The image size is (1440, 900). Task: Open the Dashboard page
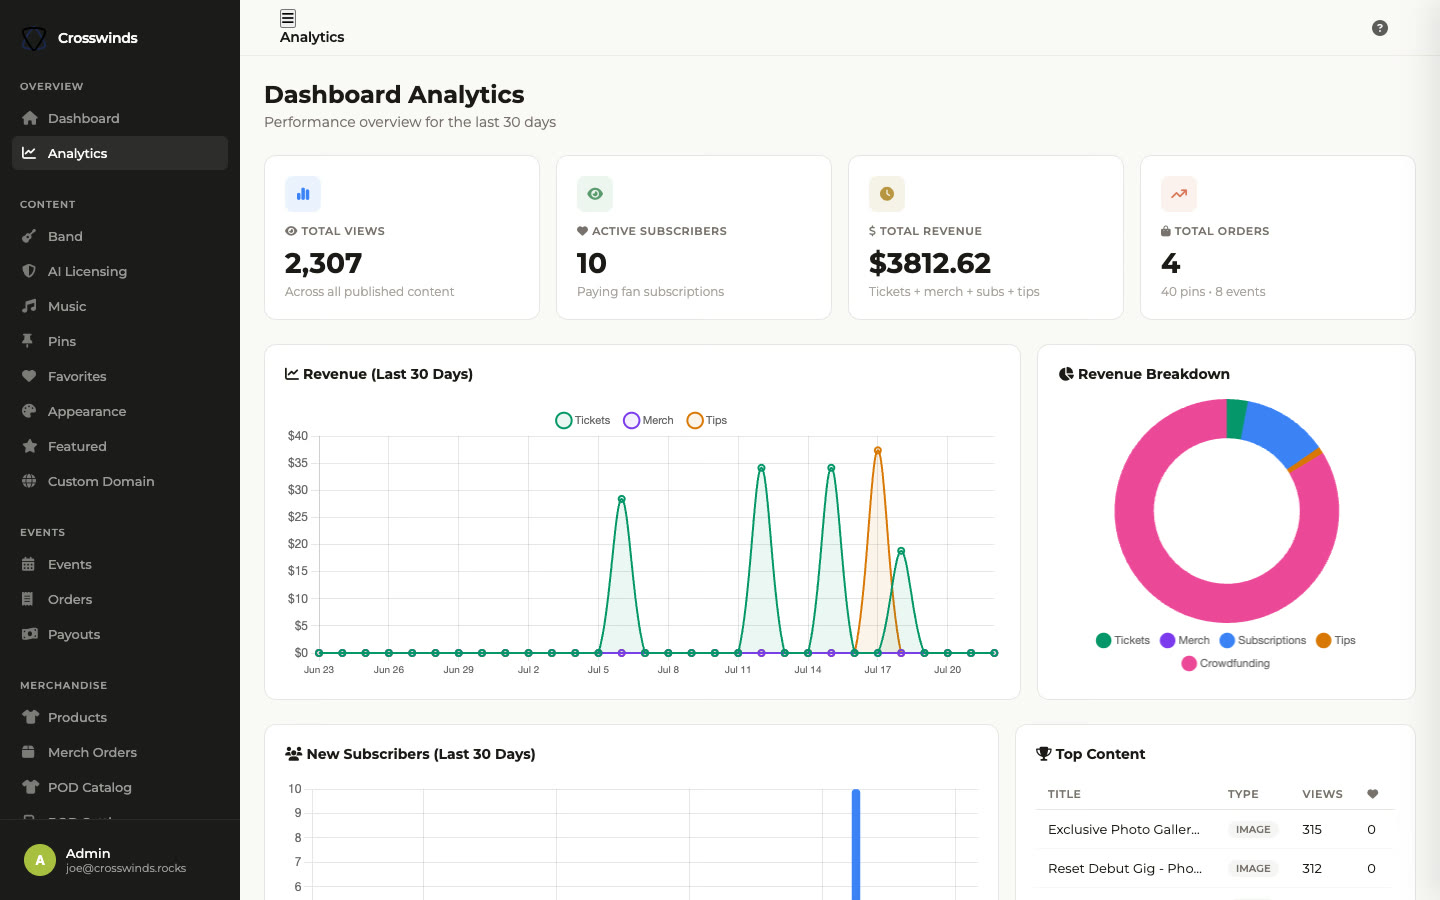pyautogui.click(x=120, y=118)
